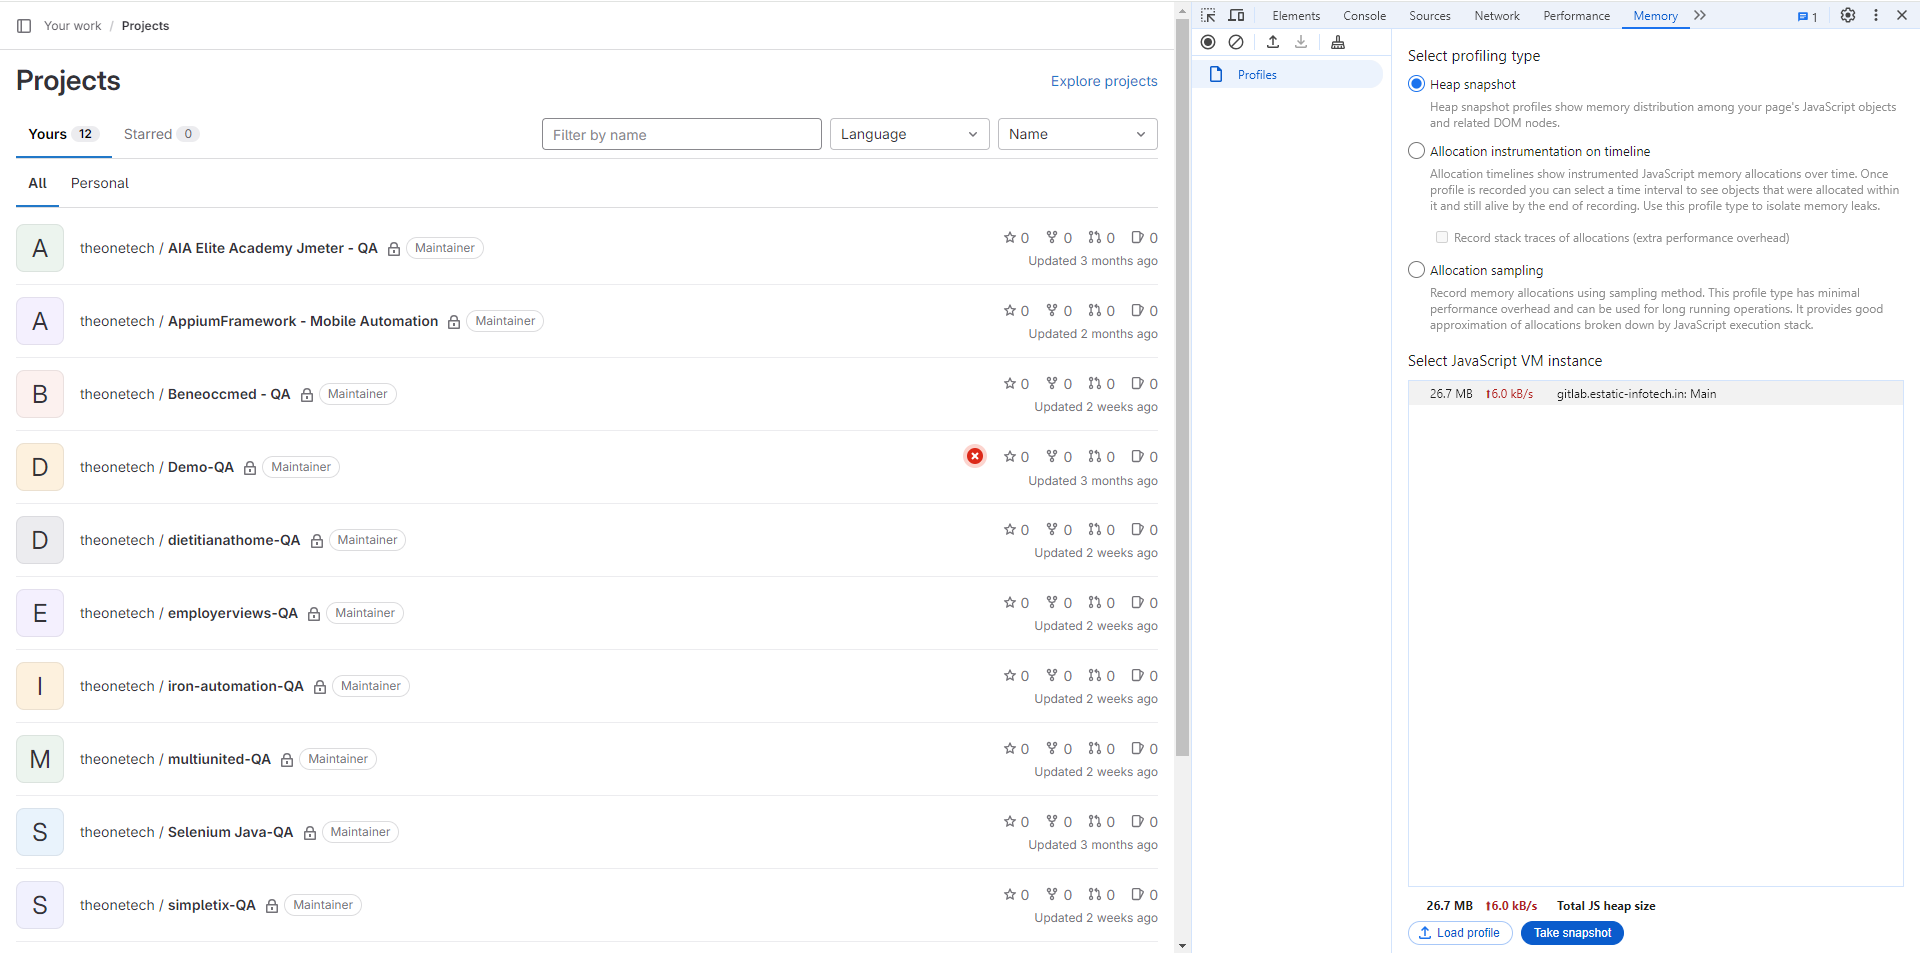Viewport: 1920px width, 953px height.
Task: Choose the Allocation sampling radio button
Action: (x=1416, y=270)
